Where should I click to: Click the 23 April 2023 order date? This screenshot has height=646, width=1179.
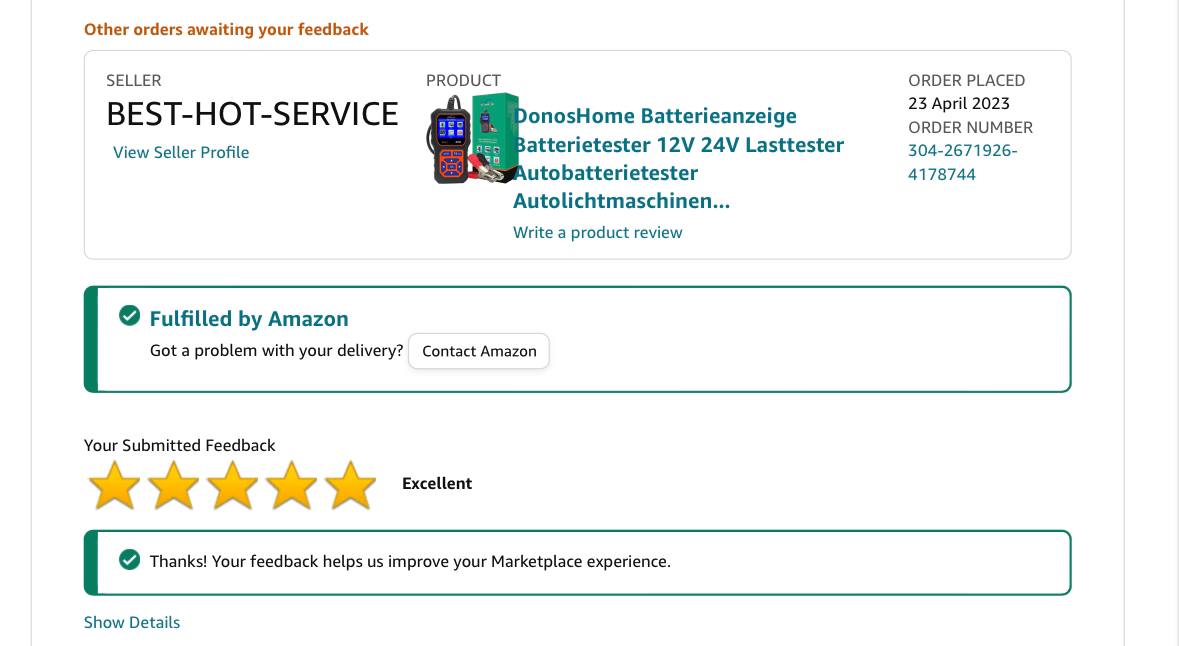coord(959,103)
